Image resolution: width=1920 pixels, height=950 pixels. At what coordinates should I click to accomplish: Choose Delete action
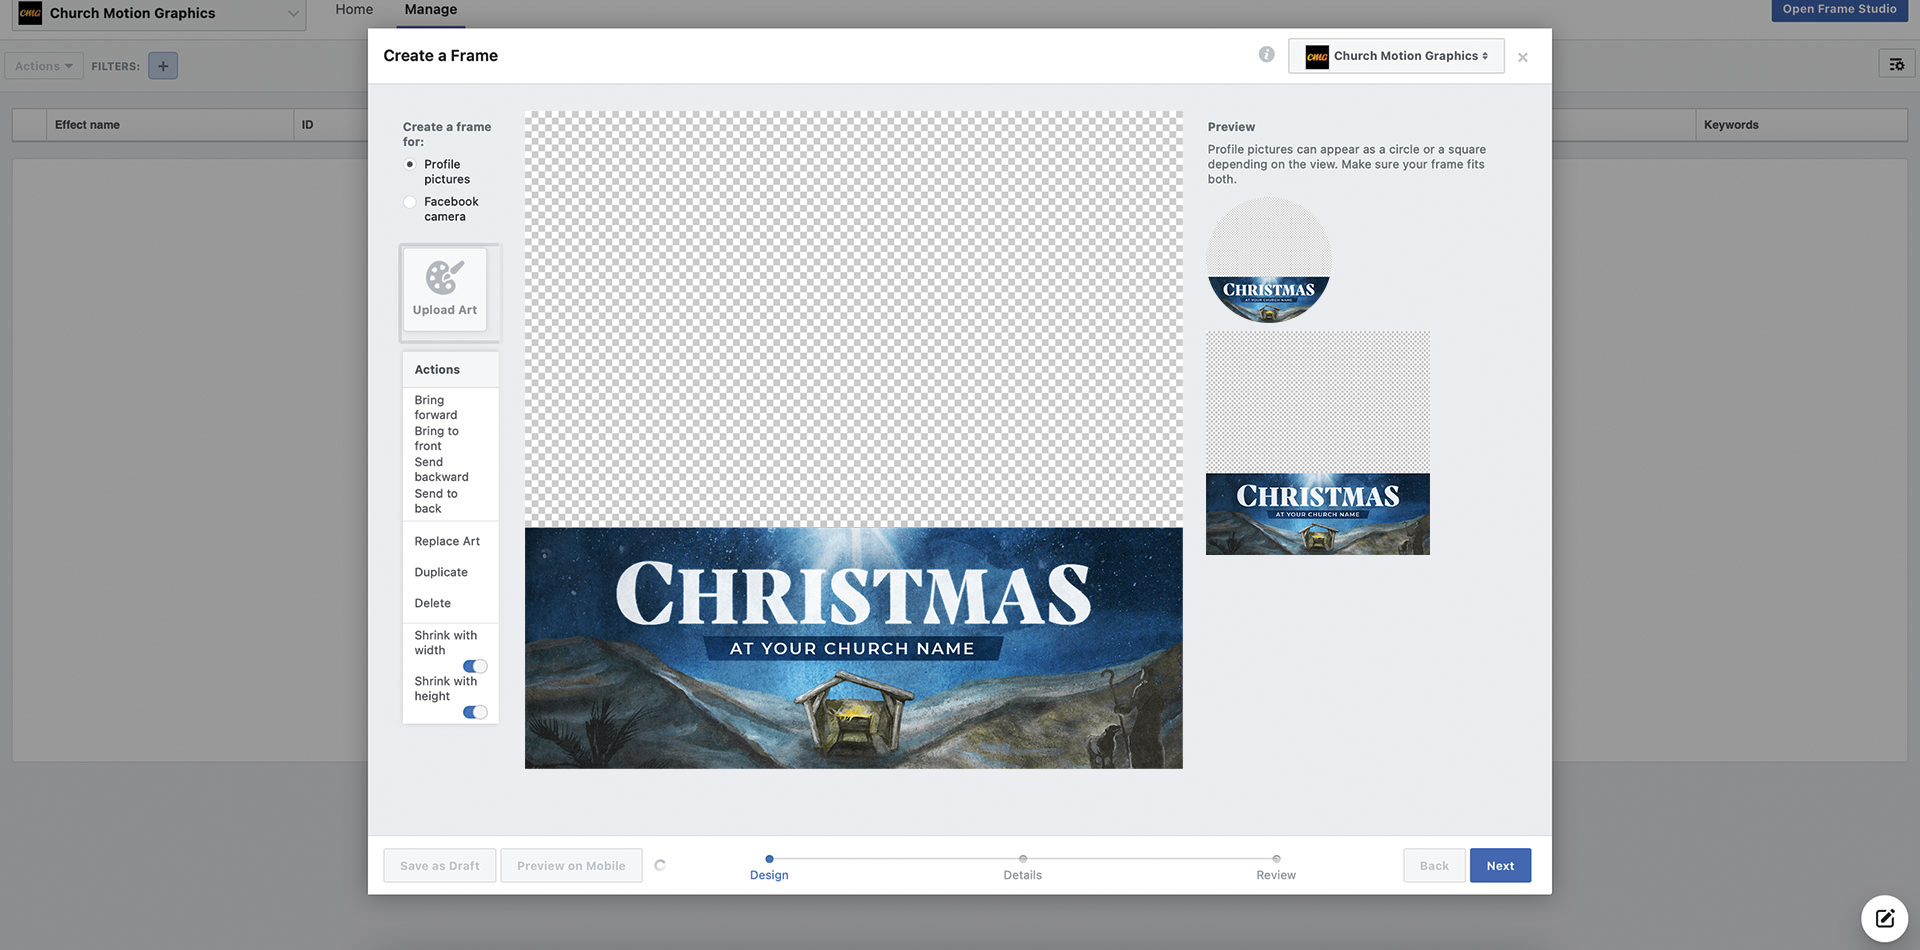(432, 603)
